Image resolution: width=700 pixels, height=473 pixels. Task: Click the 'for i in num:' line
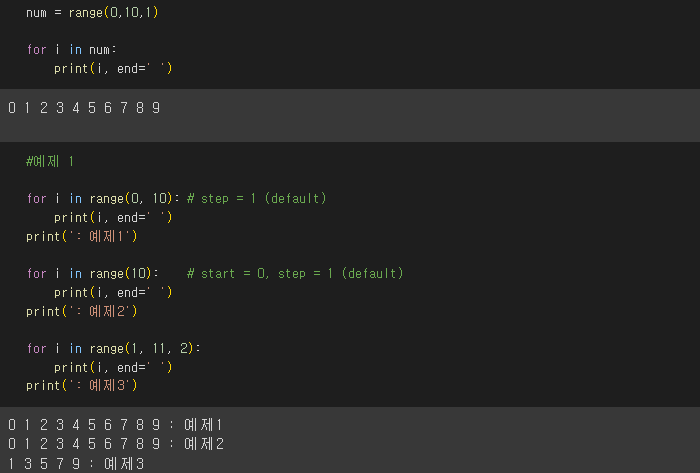pos(71,50)
